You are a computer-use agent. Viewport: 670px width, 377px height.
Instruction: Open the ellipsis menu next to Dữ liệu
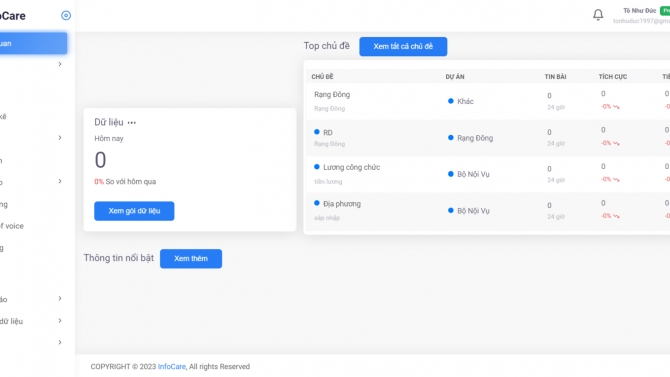pyautogui.click(x=132, y=123)
